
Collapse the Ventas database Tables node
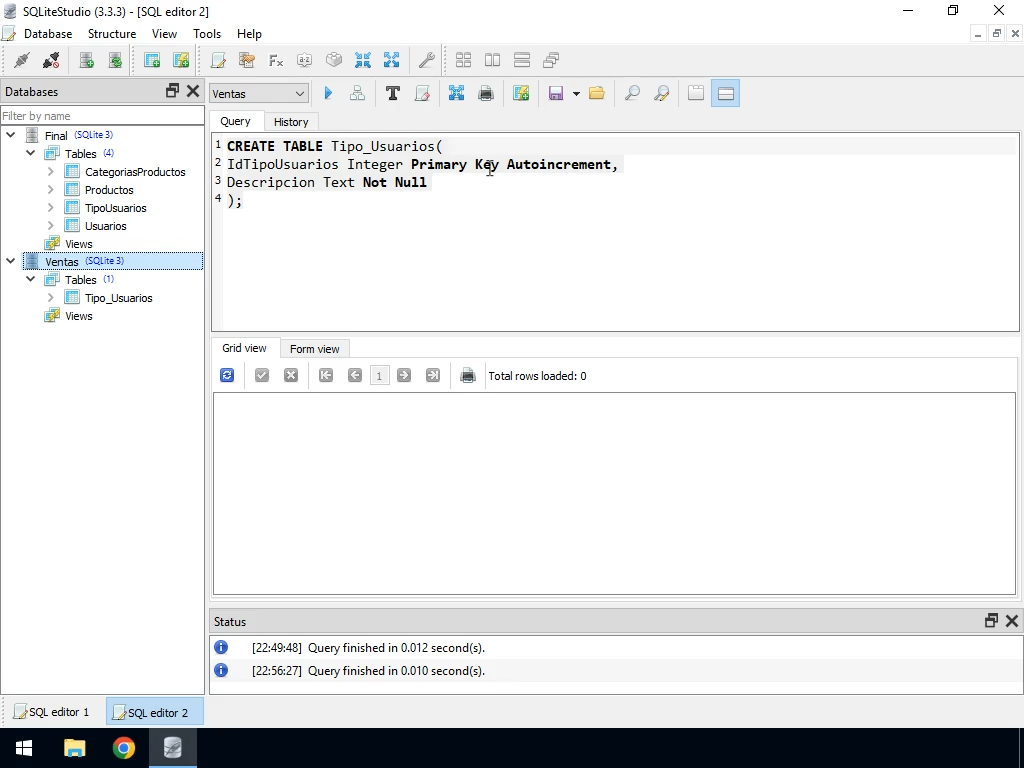pos(30,279)
